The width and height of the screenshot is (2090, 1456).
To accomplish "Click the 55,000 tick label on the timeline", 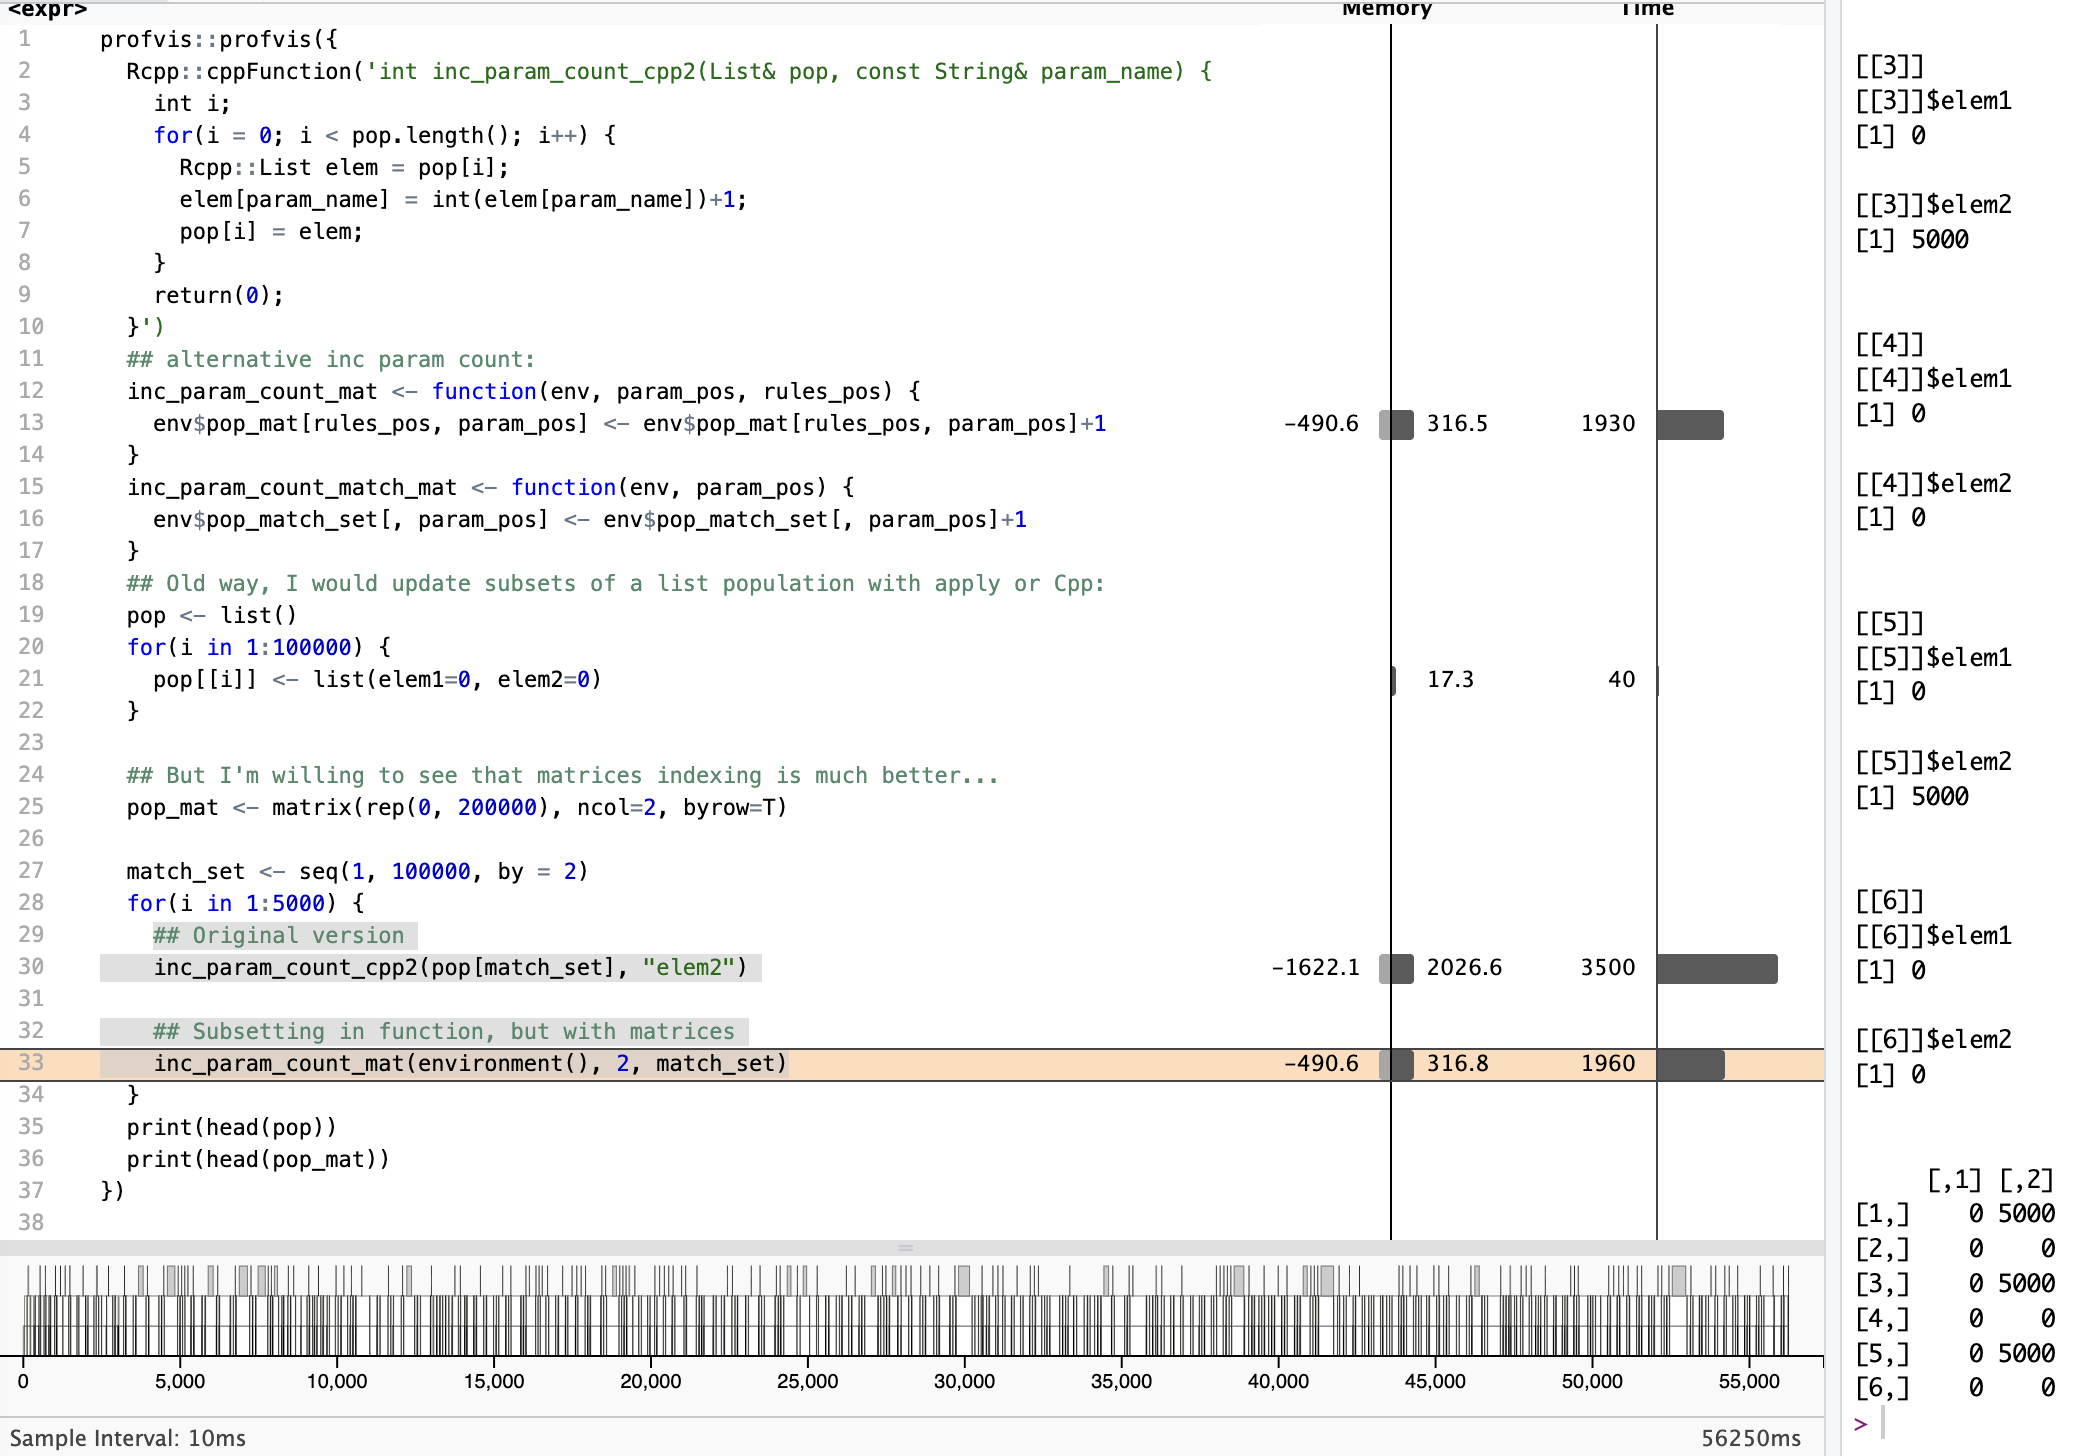I will tap(1749, 1382).
